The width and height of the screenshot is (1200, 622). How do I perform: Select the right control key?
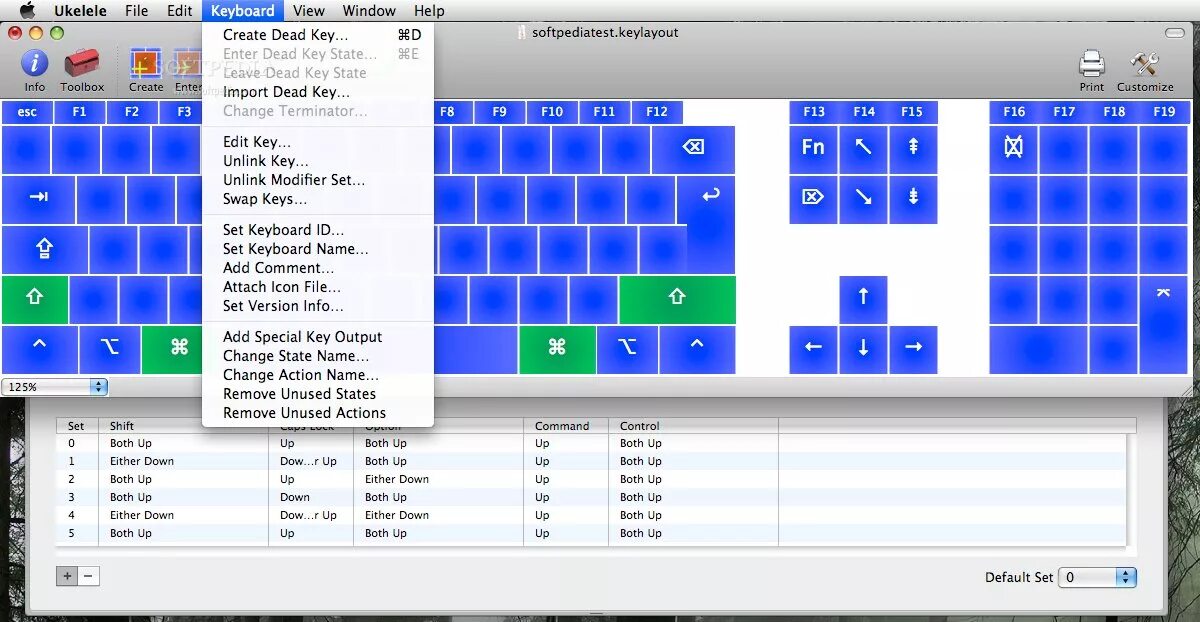(697, 349)
